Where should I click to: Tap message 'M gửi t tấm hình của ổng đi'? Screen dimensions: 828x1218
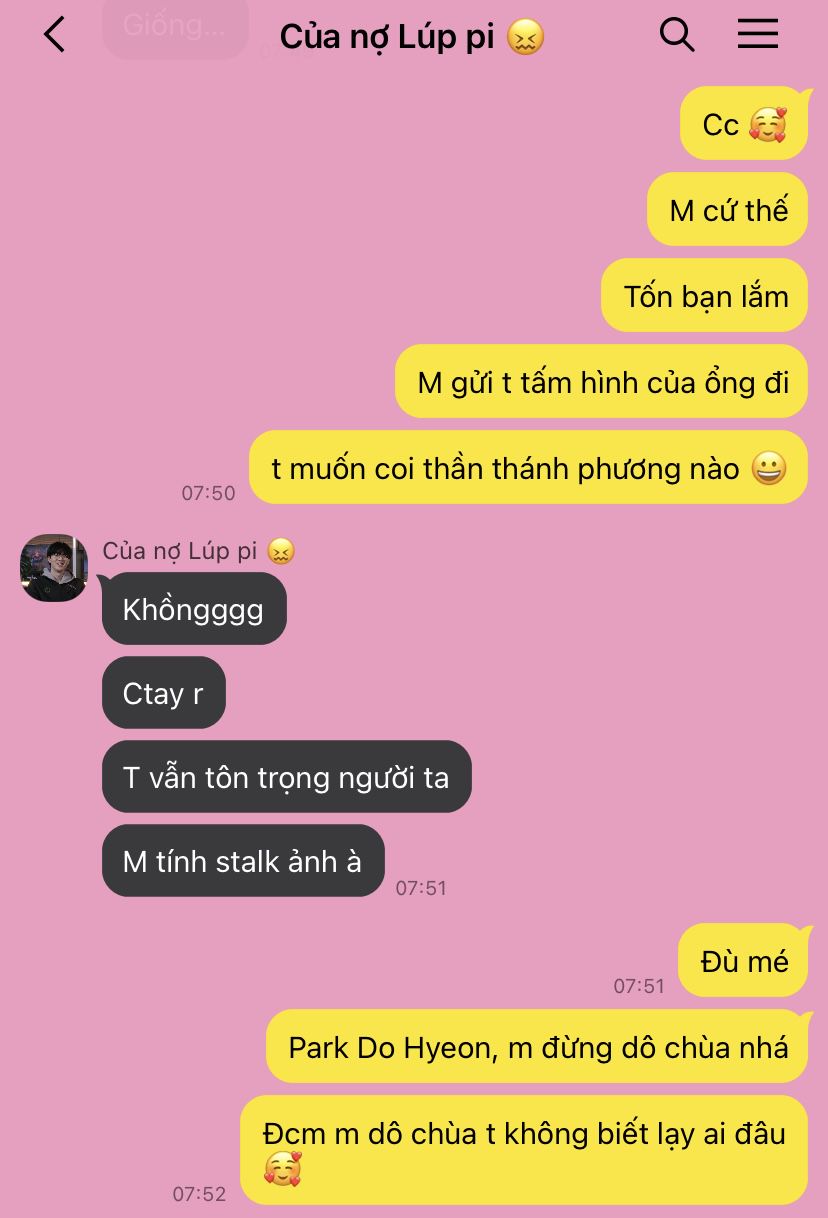tap(602, 382)
